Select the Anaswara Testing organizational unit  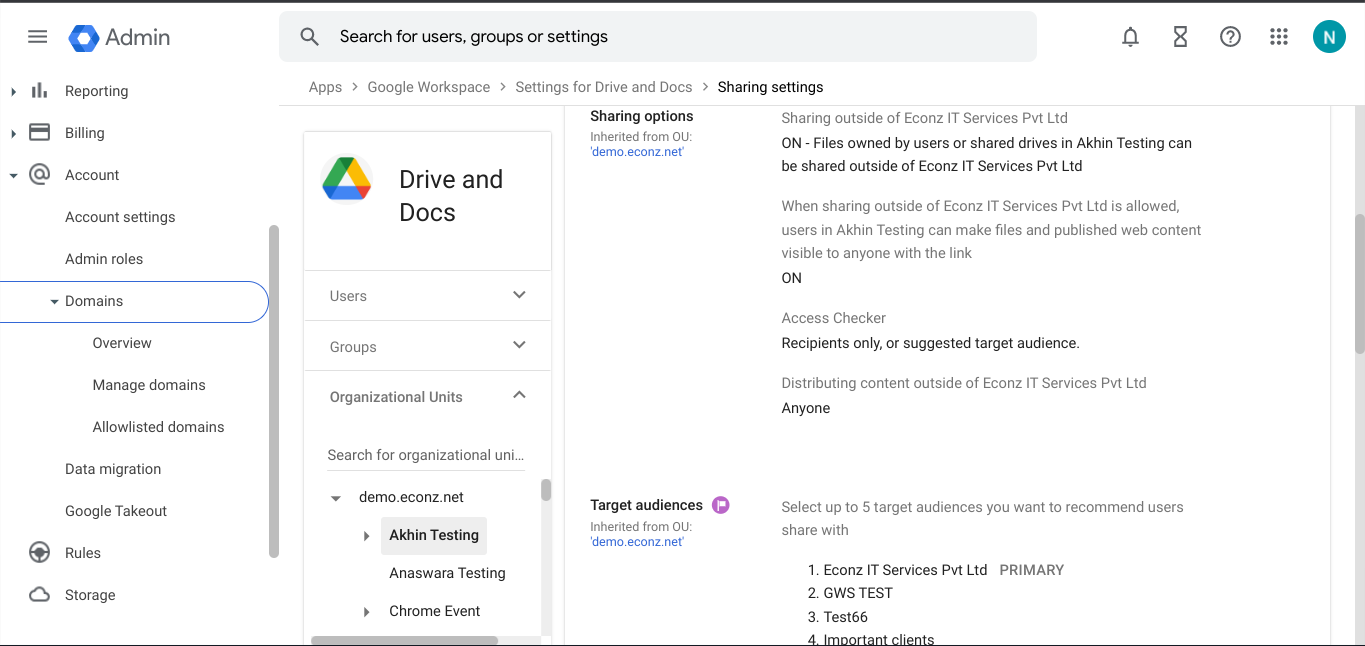447,573
